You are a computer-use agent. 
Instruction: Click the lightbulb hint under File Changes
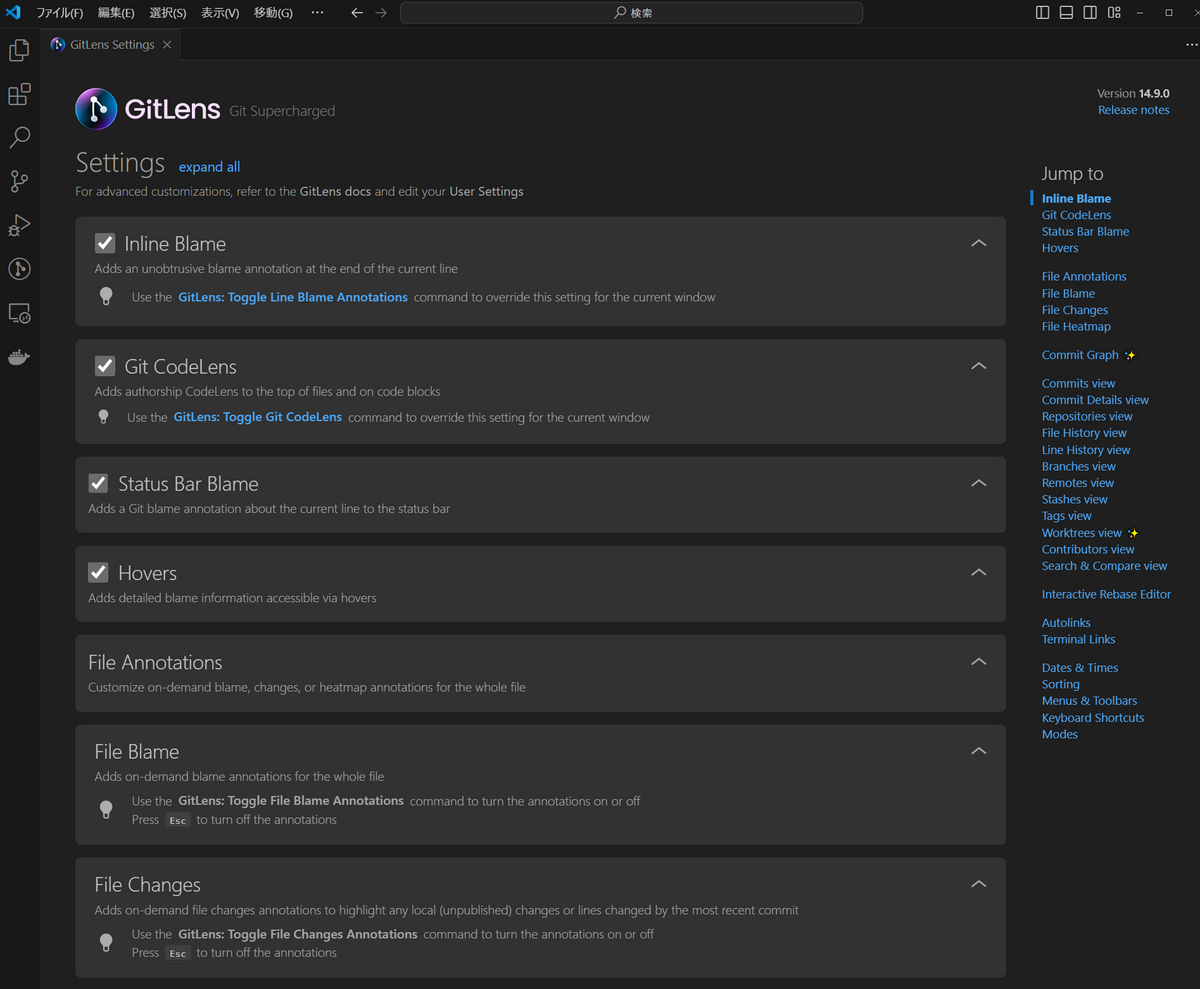click(106, 943)
